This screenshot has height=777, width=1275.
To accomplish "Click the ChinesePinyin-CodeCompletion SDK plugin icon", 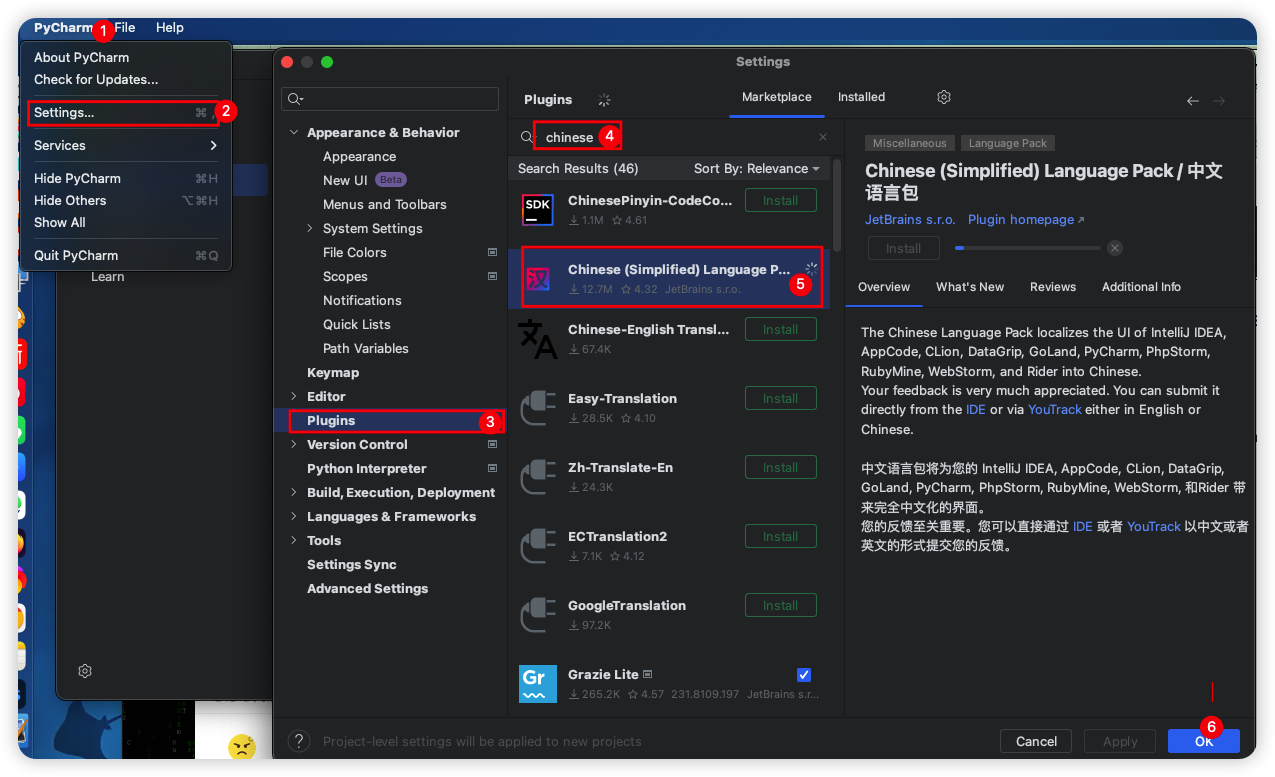I will (x=537, y=209).
